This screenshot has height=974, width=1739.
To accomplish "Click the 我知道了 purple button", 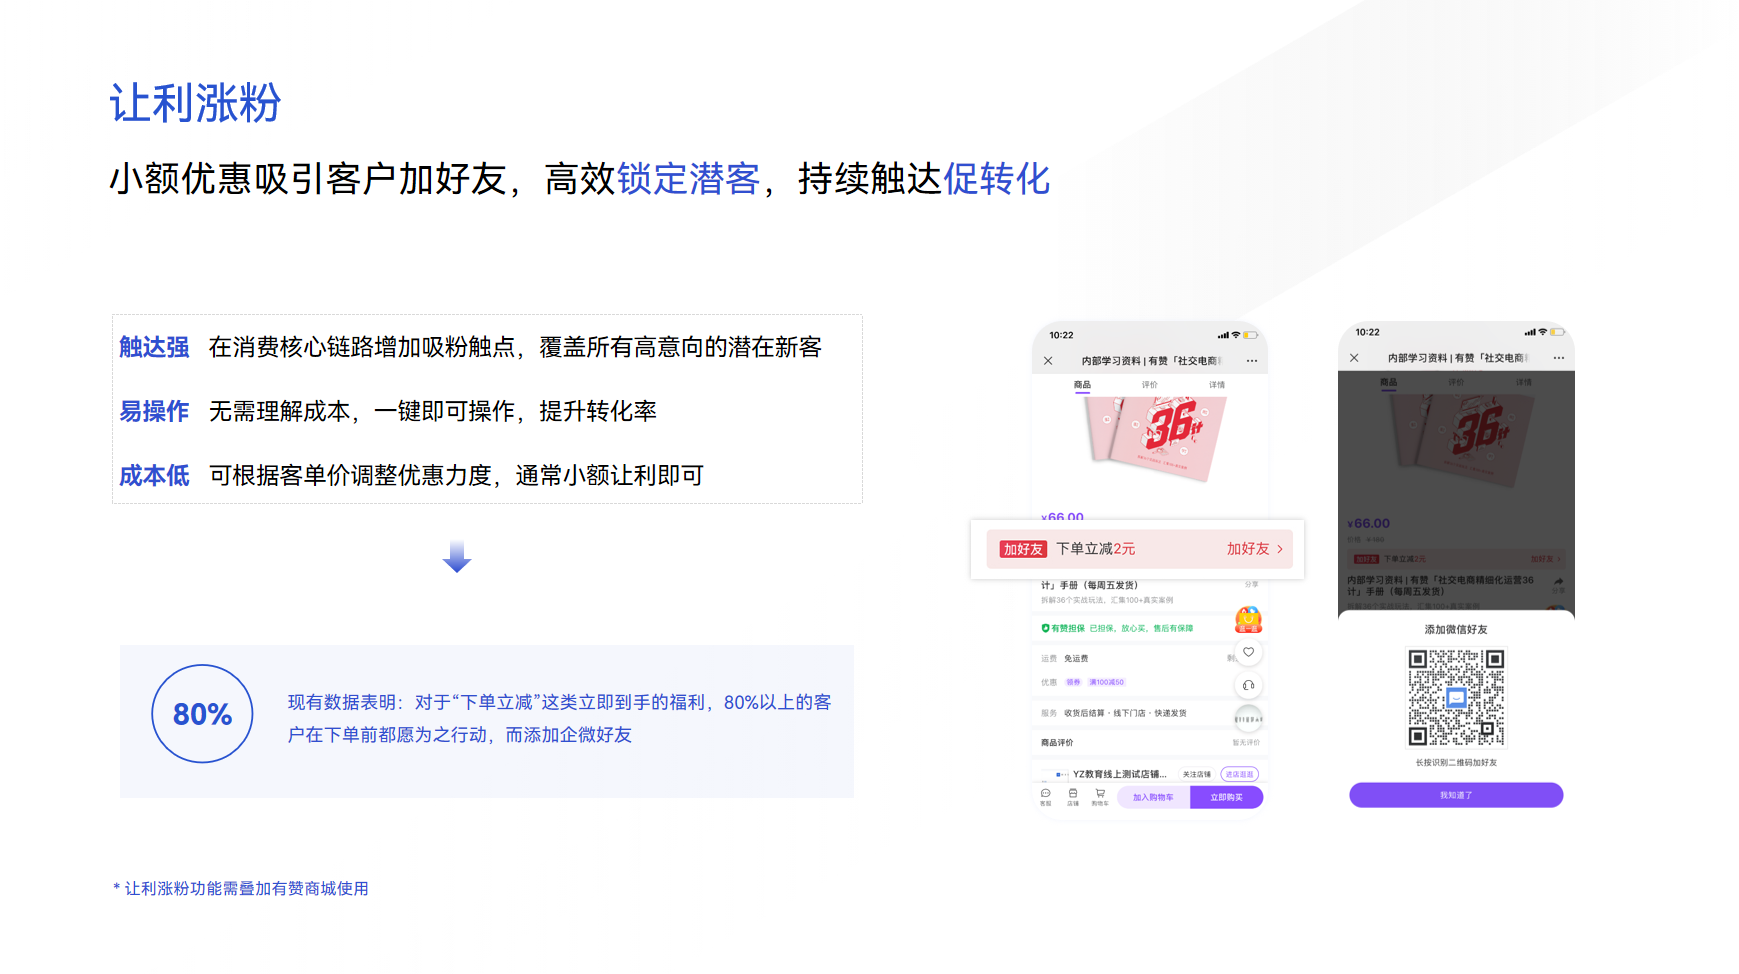I will [x=1455, y=795].
